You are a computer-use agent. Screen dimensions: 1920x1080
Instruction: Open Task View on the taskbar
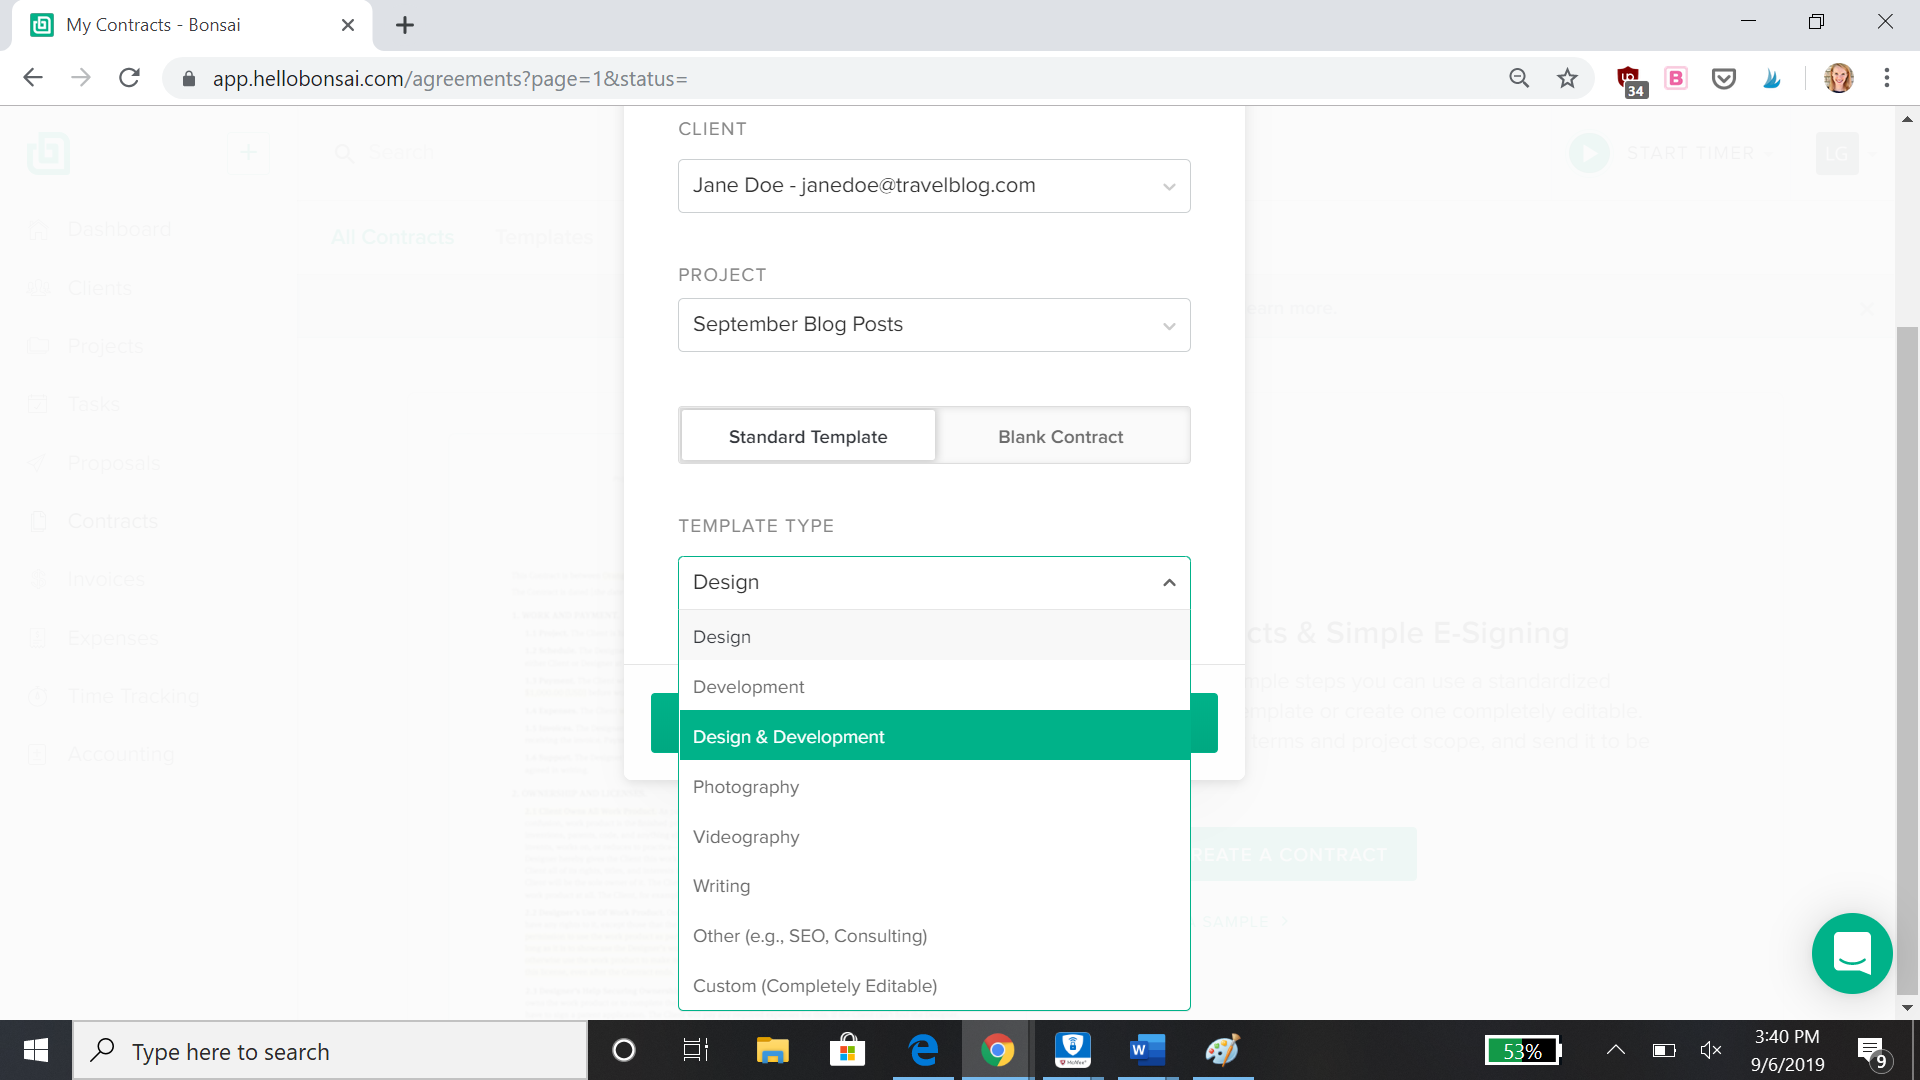pyautogui.click(x=696, y=1050)
